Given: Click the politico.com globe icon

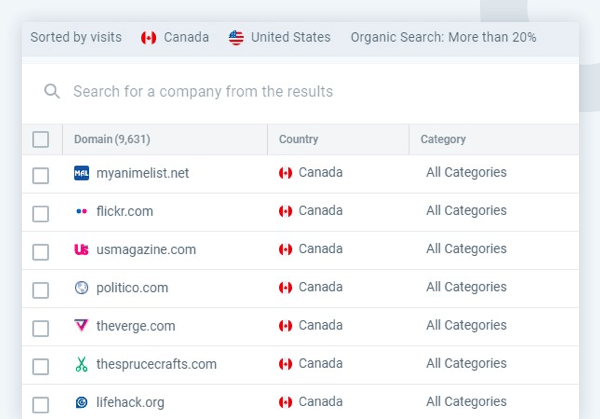Looking at the screenshot, I should pyautogui.click(x=82, y=288).
